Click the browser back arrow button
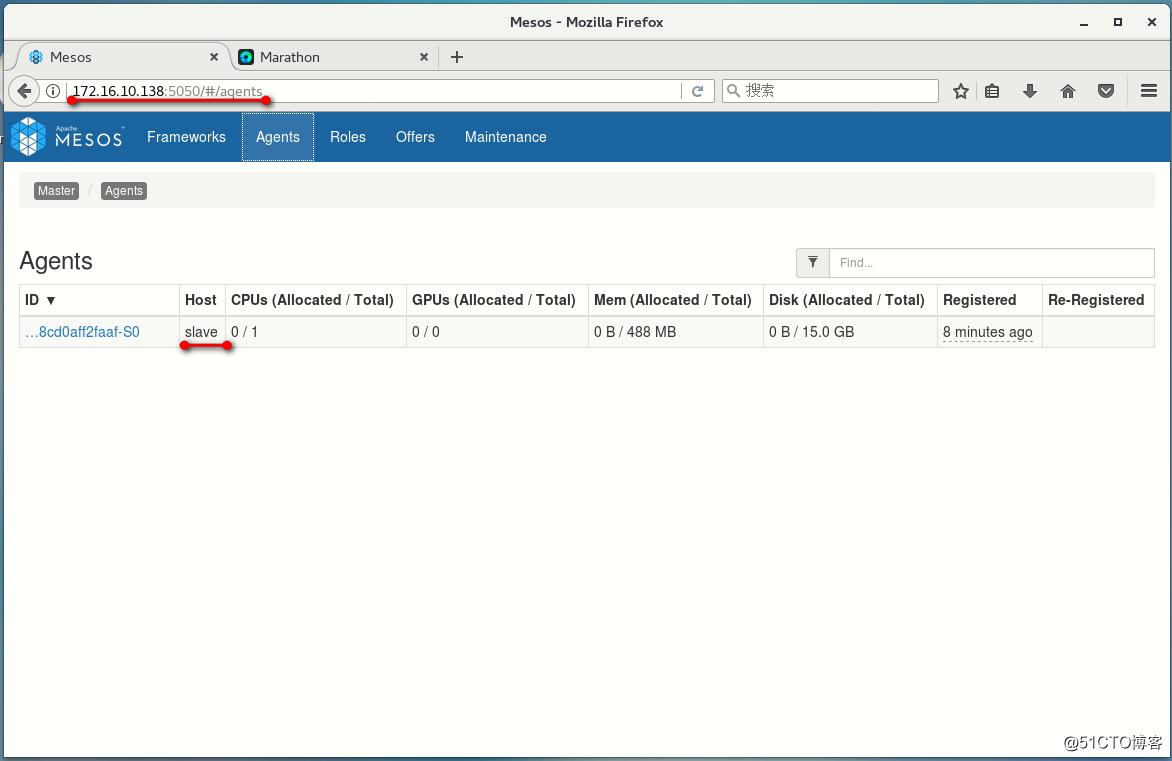The height and width of the screenshot is (761, 1172). click(x=24, y=91)
